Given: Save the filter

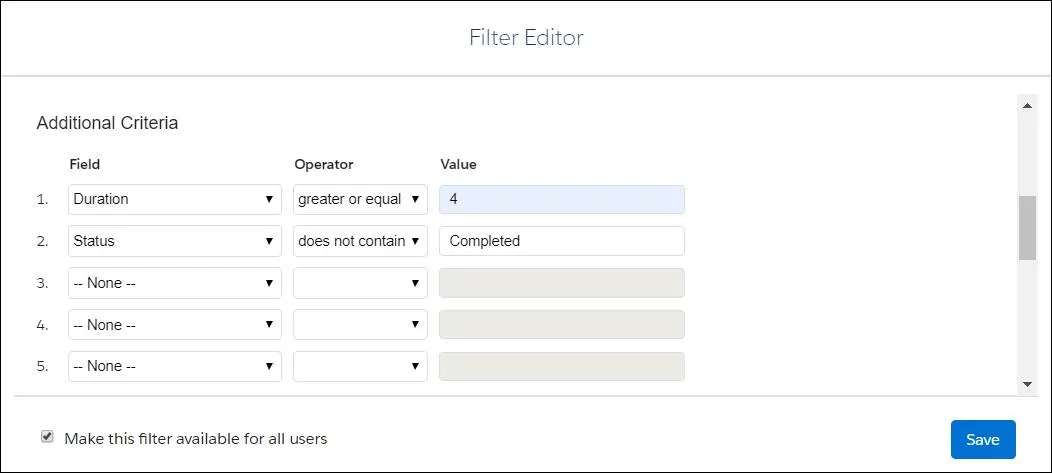Looking at the screenshot, I should 982,440.
